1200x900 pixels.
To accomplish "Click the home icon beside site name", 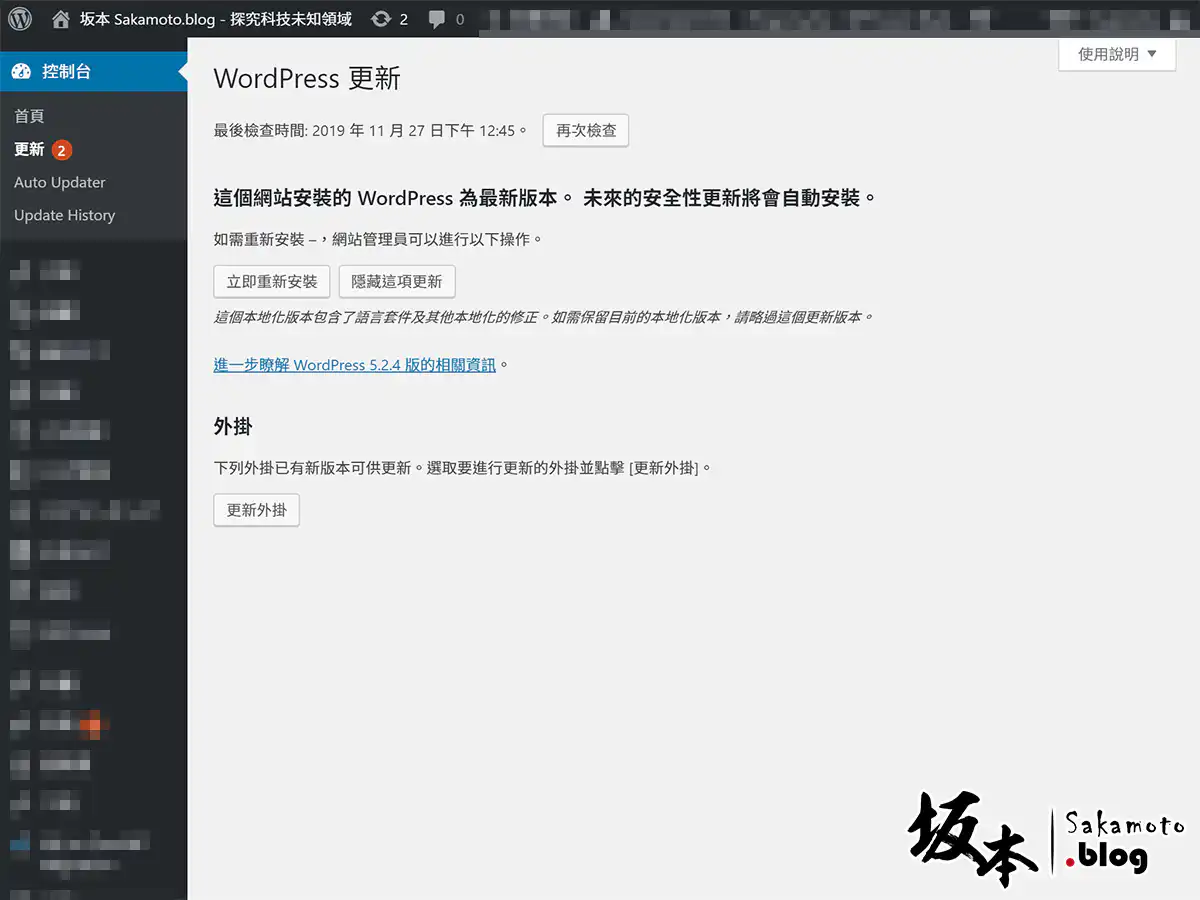I will coord(61,19).
